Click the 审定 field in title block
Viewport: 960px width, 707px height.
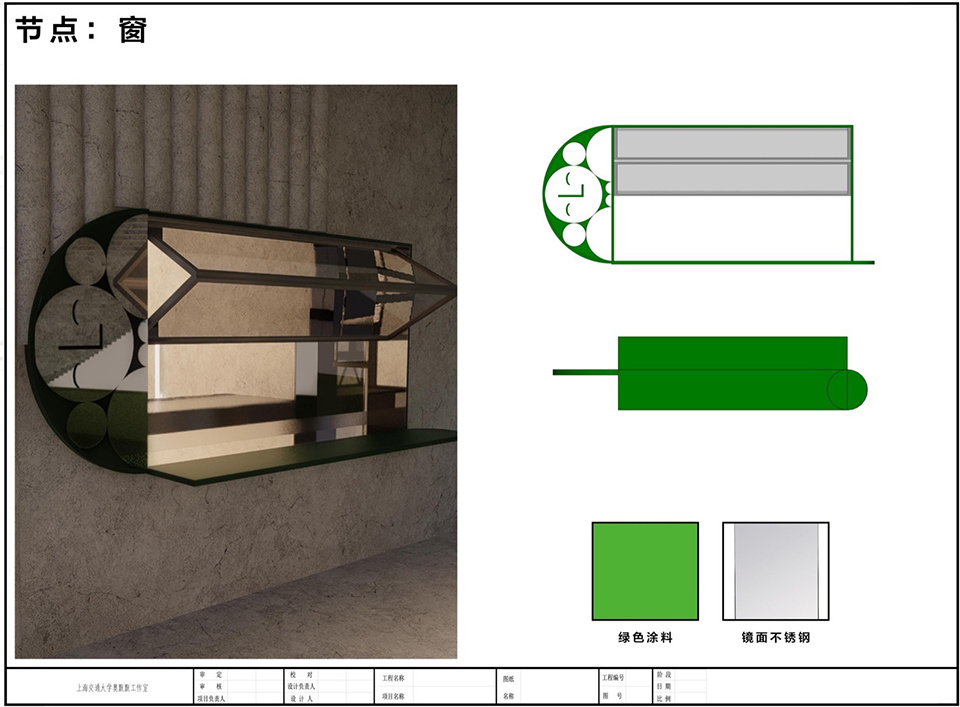211,675
